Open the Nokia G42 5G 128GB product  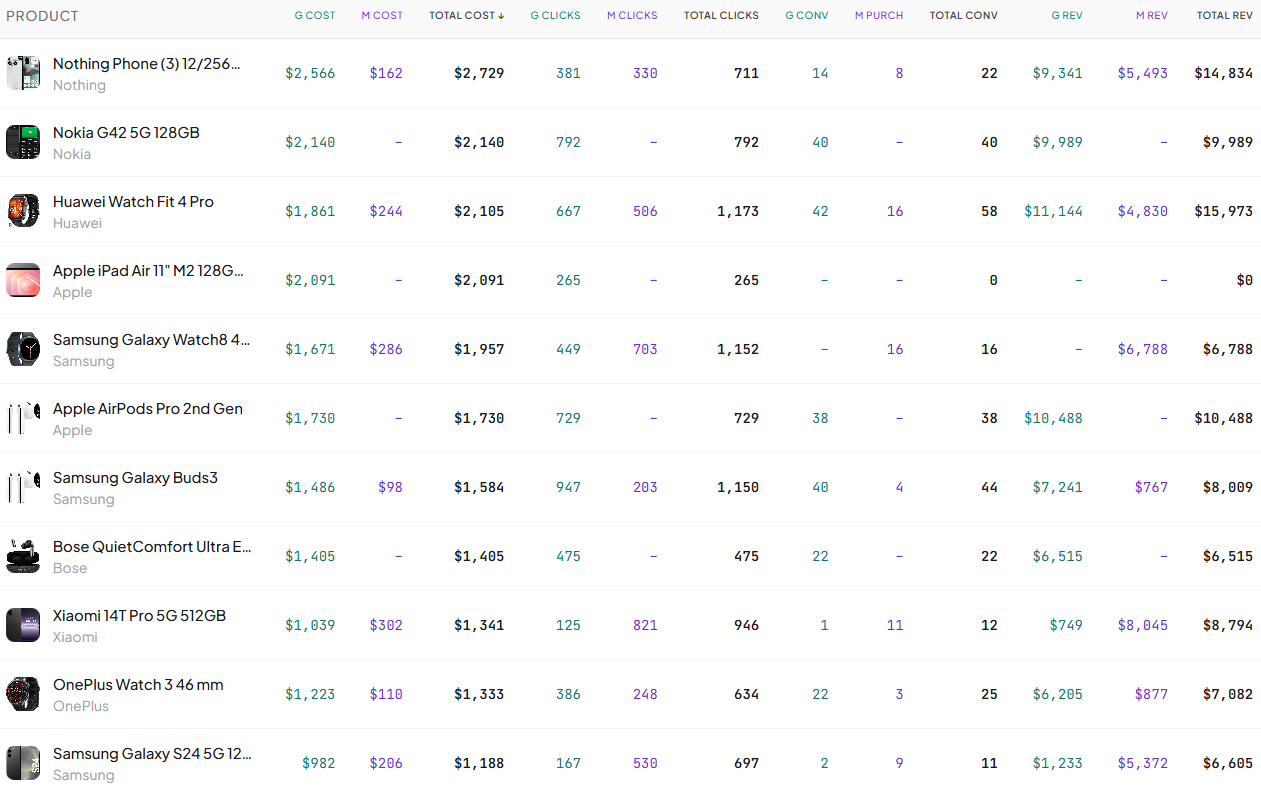(125, 132)
